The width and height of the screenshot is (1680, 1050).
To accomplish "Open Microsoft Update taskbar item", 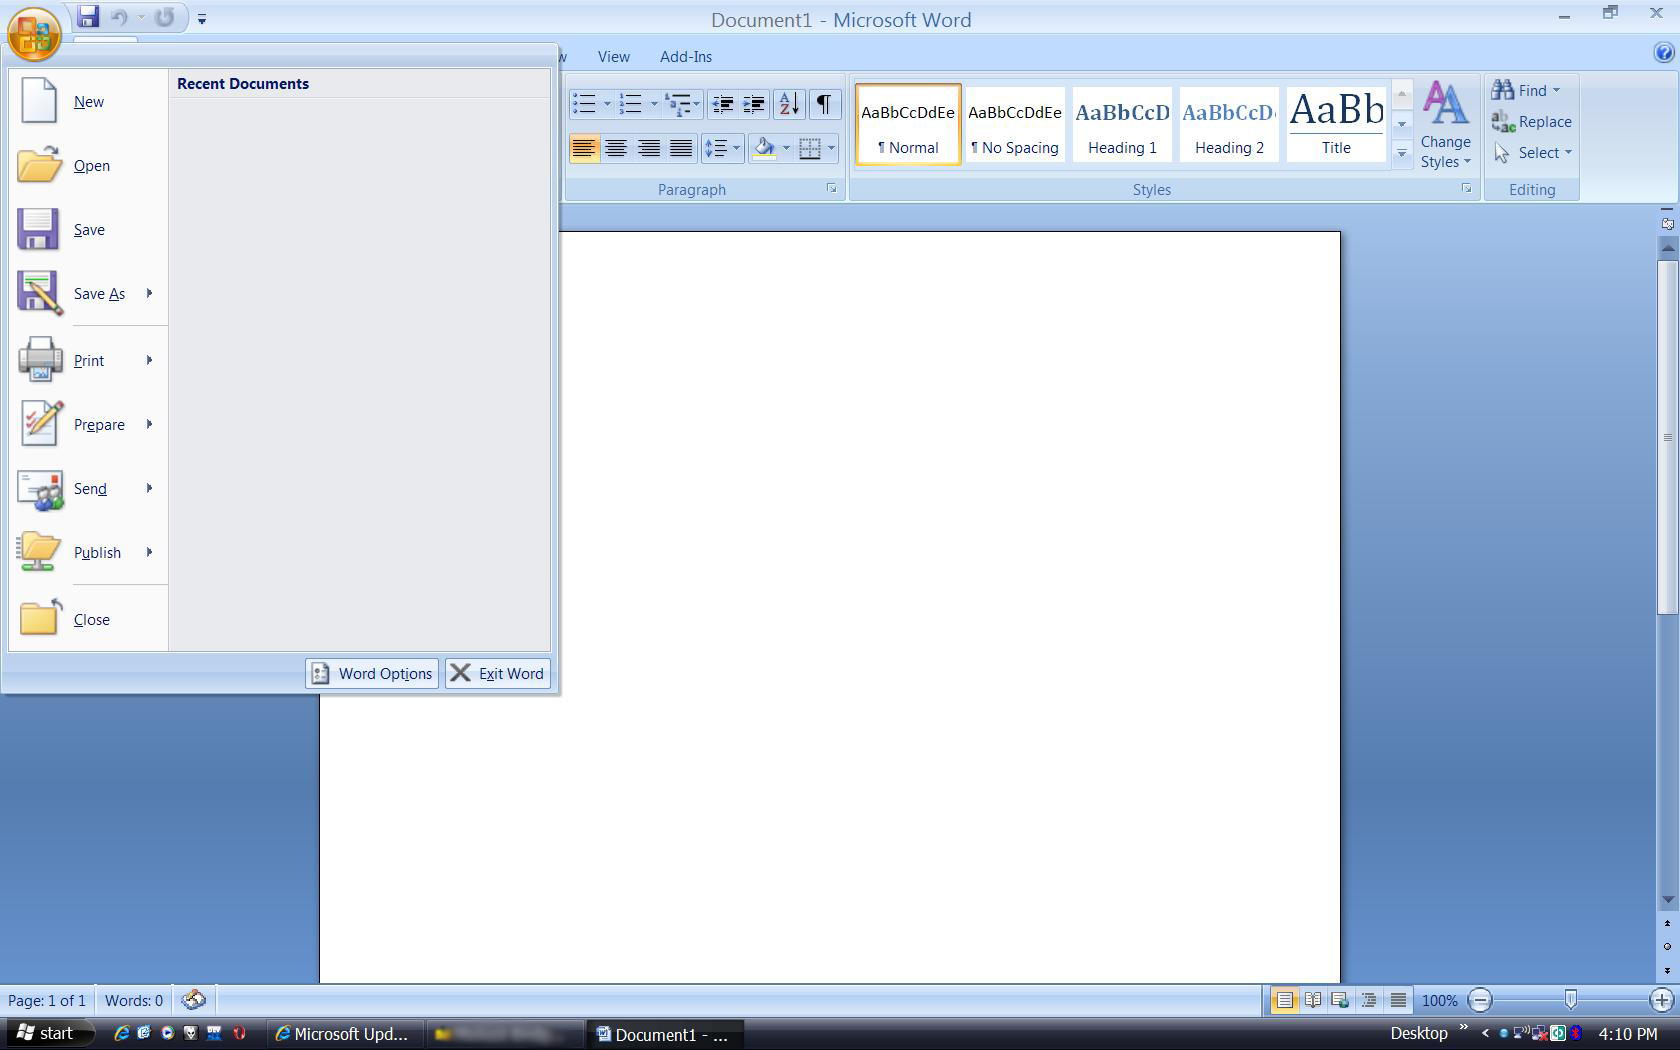I will pos(342,1034).
